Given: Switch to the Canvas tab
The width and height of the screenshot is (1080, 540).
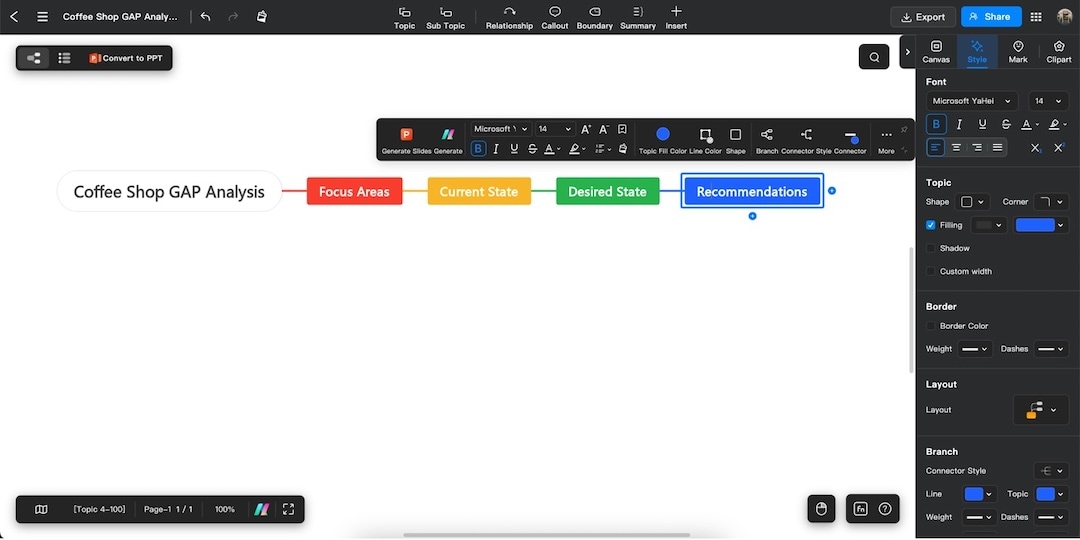Looking at the screenshot, I should tap(936, 52).
